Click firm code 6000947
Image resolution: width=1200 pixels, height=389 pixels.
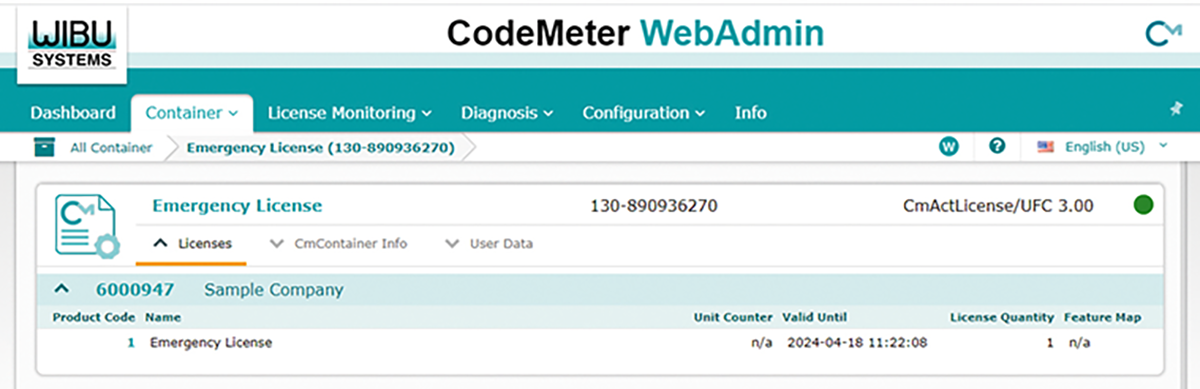pos(135,290)
